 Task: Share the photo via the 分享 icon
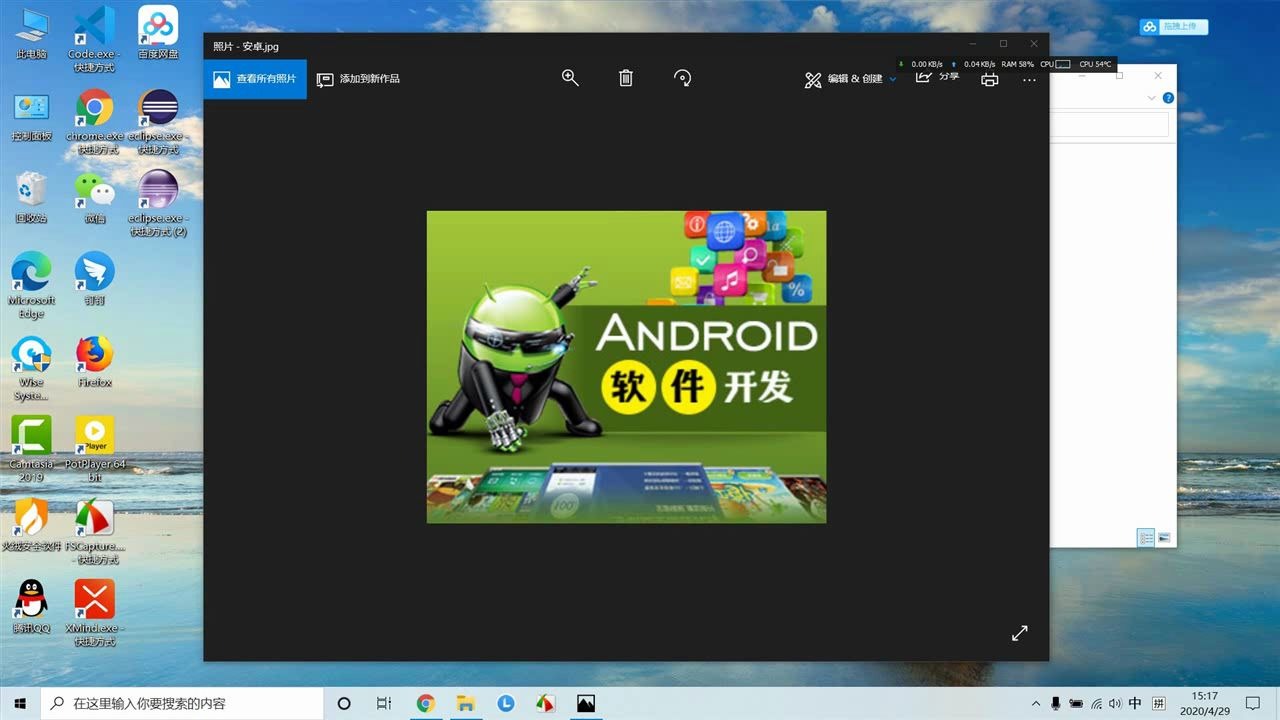[938, 77]
